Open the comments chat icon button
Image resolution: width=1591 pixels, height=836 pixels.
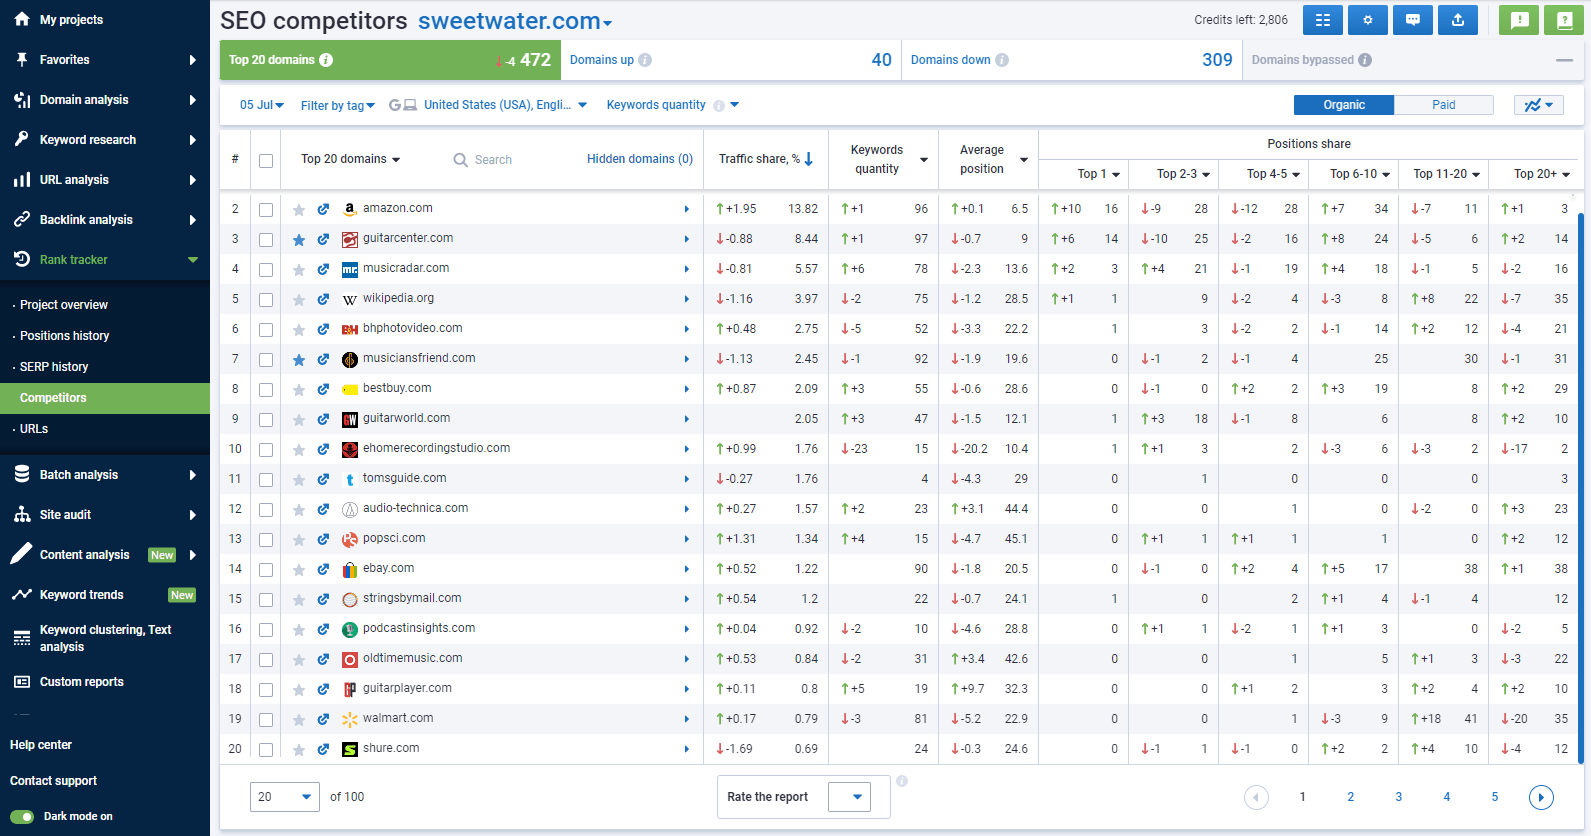point(1413,20)
